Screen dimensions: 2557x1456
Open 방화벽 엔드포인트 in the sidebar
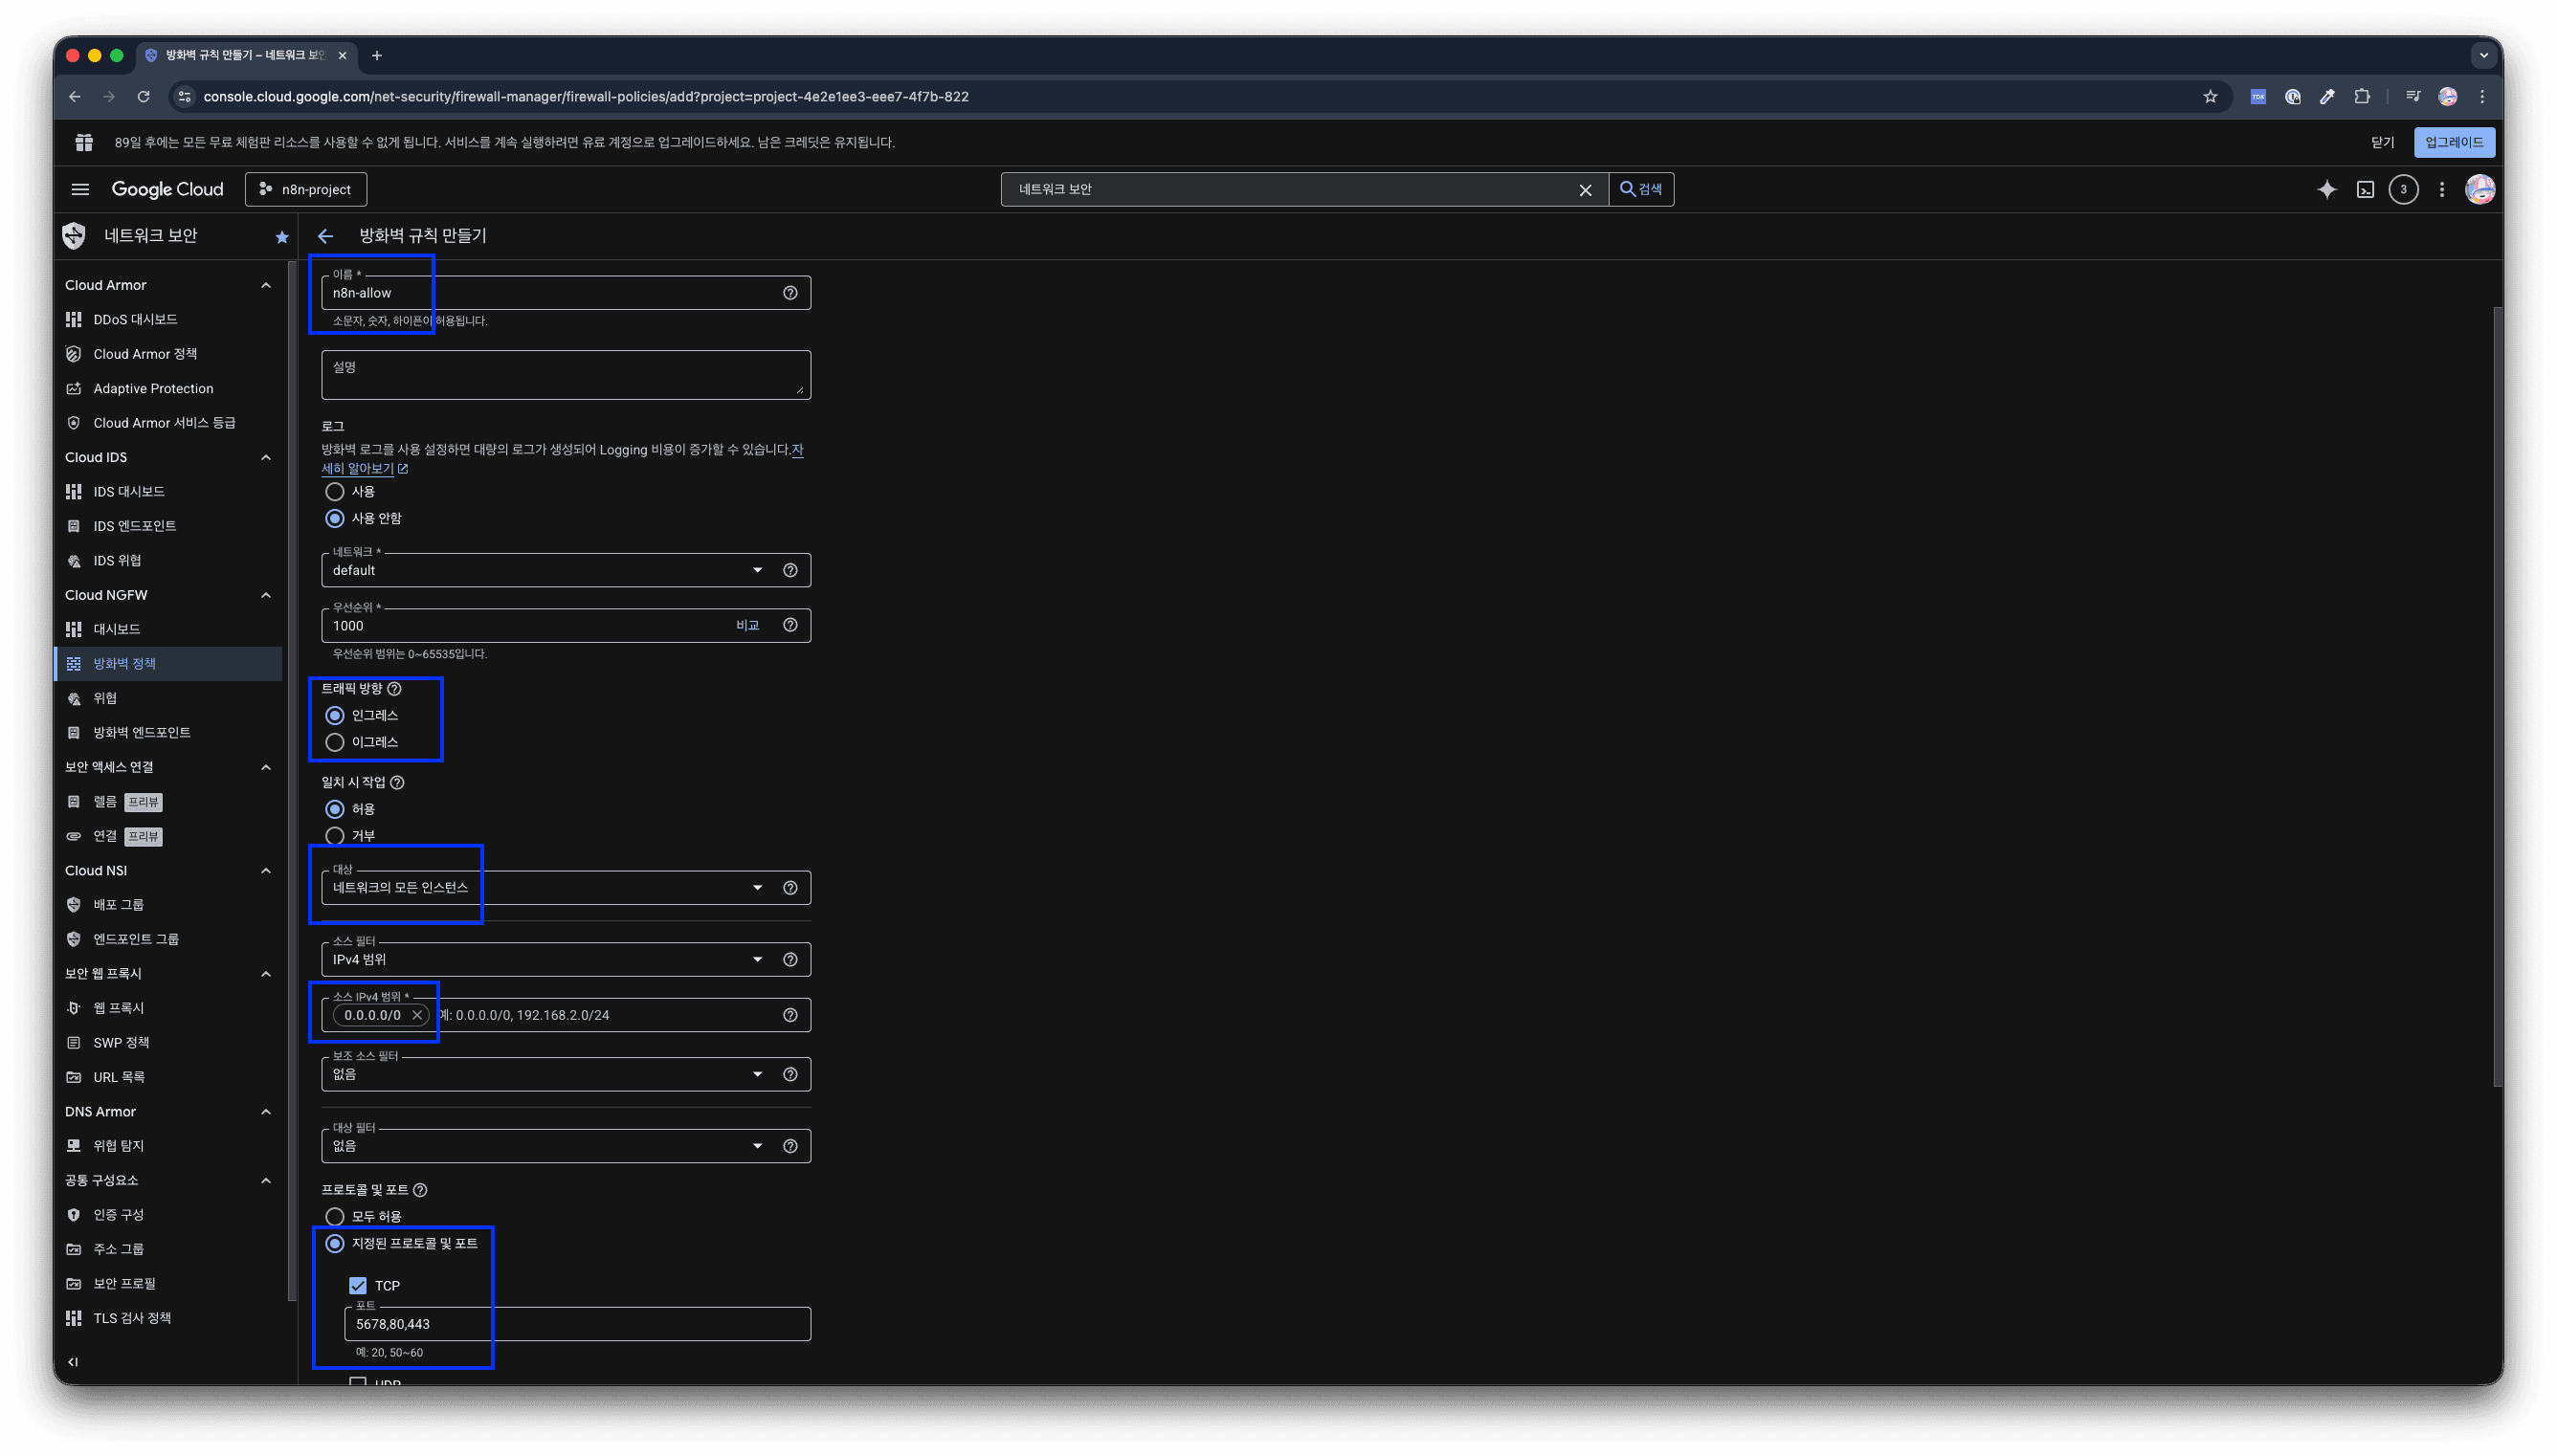tap(142, 732)
